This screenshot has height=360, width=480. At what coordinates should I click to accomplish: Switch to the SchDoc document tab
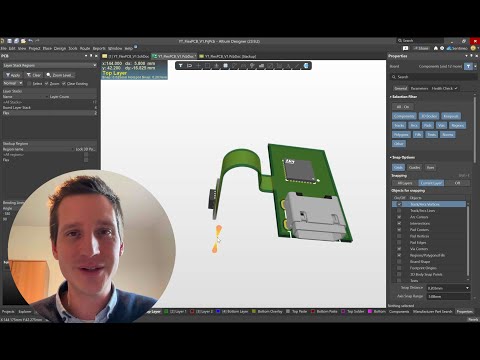click(x=126, y=56)
